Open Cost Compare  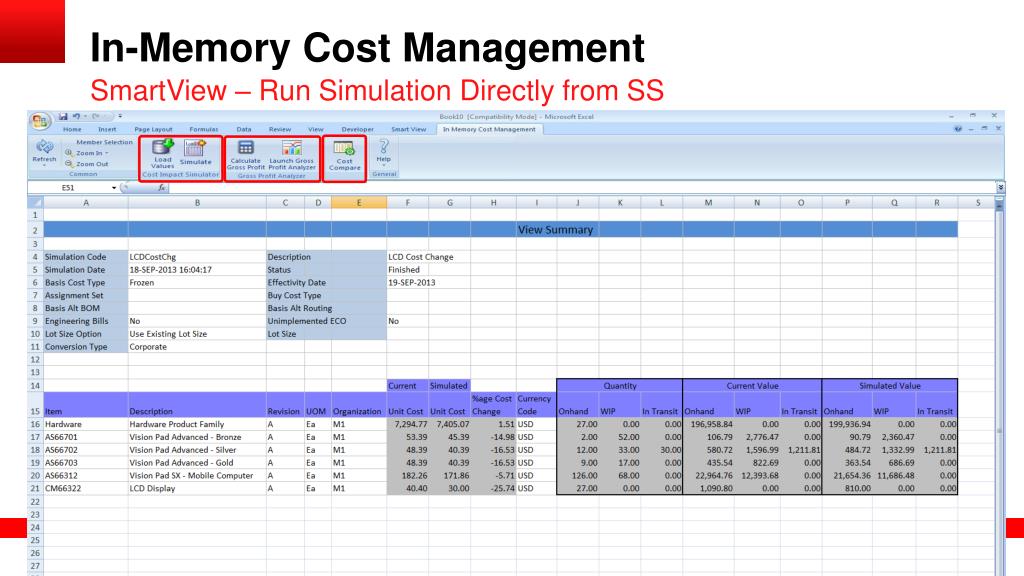(344, 155)
